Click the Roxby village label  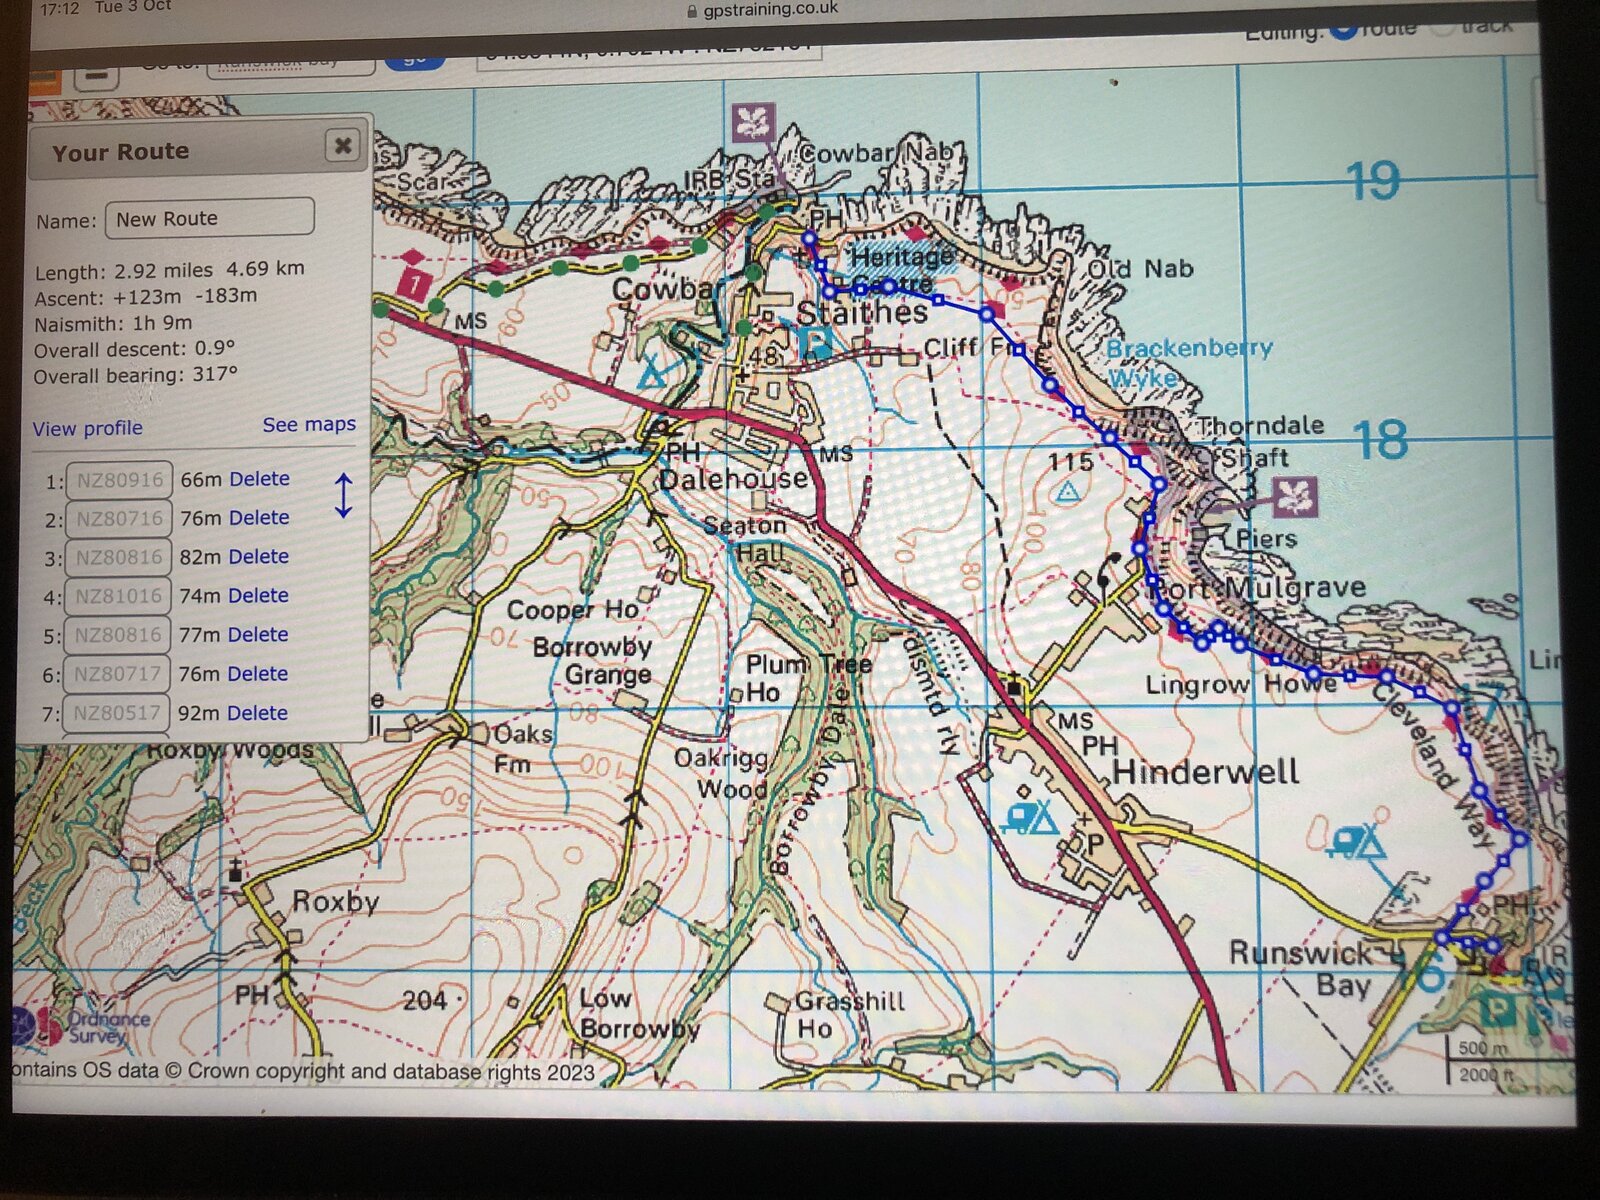[x=335, y=902]
